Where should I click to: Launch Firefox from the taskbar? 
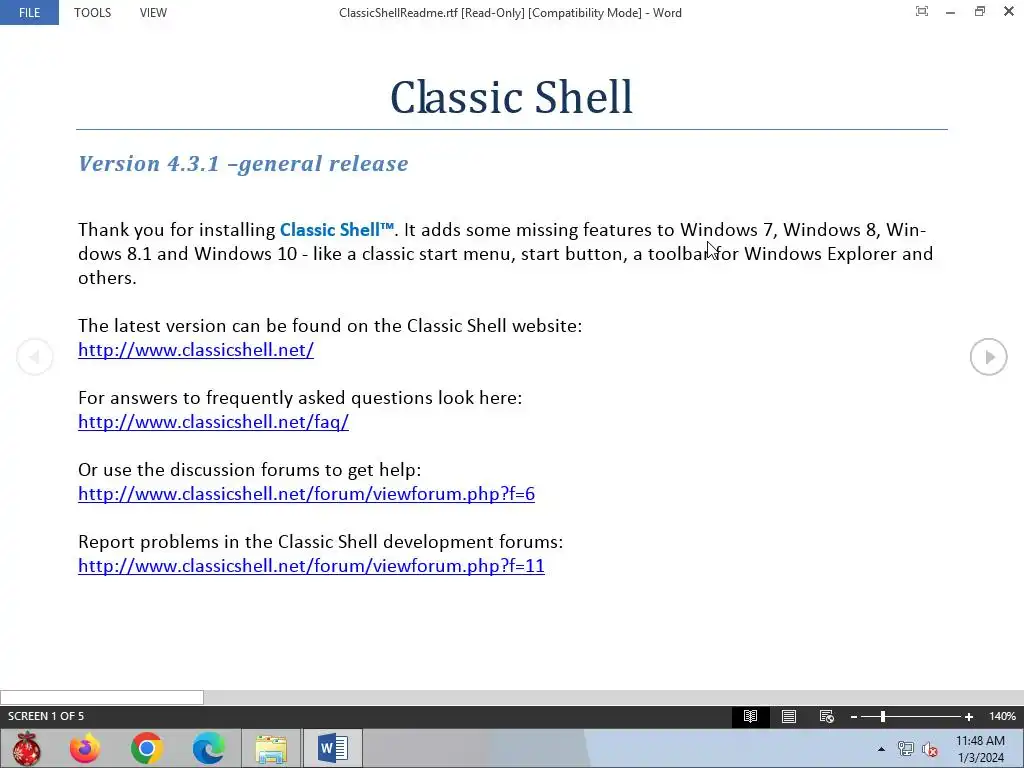[85, 748]
